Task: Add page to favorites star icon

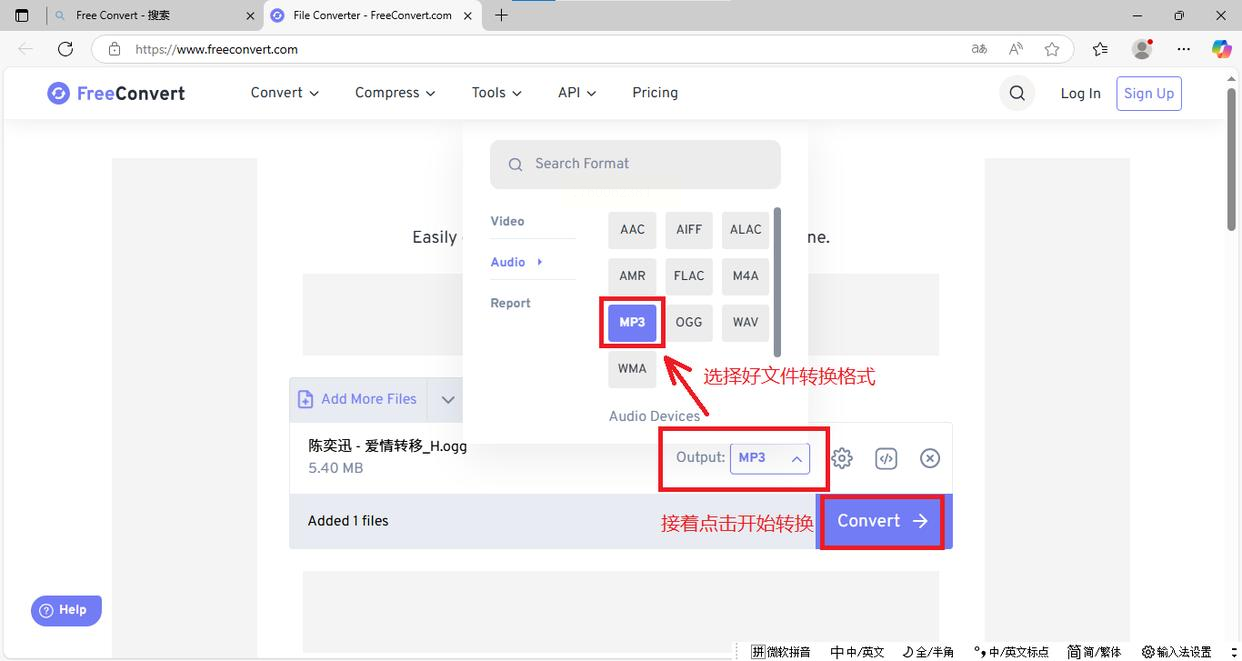Action: (x=1052, y=49)
